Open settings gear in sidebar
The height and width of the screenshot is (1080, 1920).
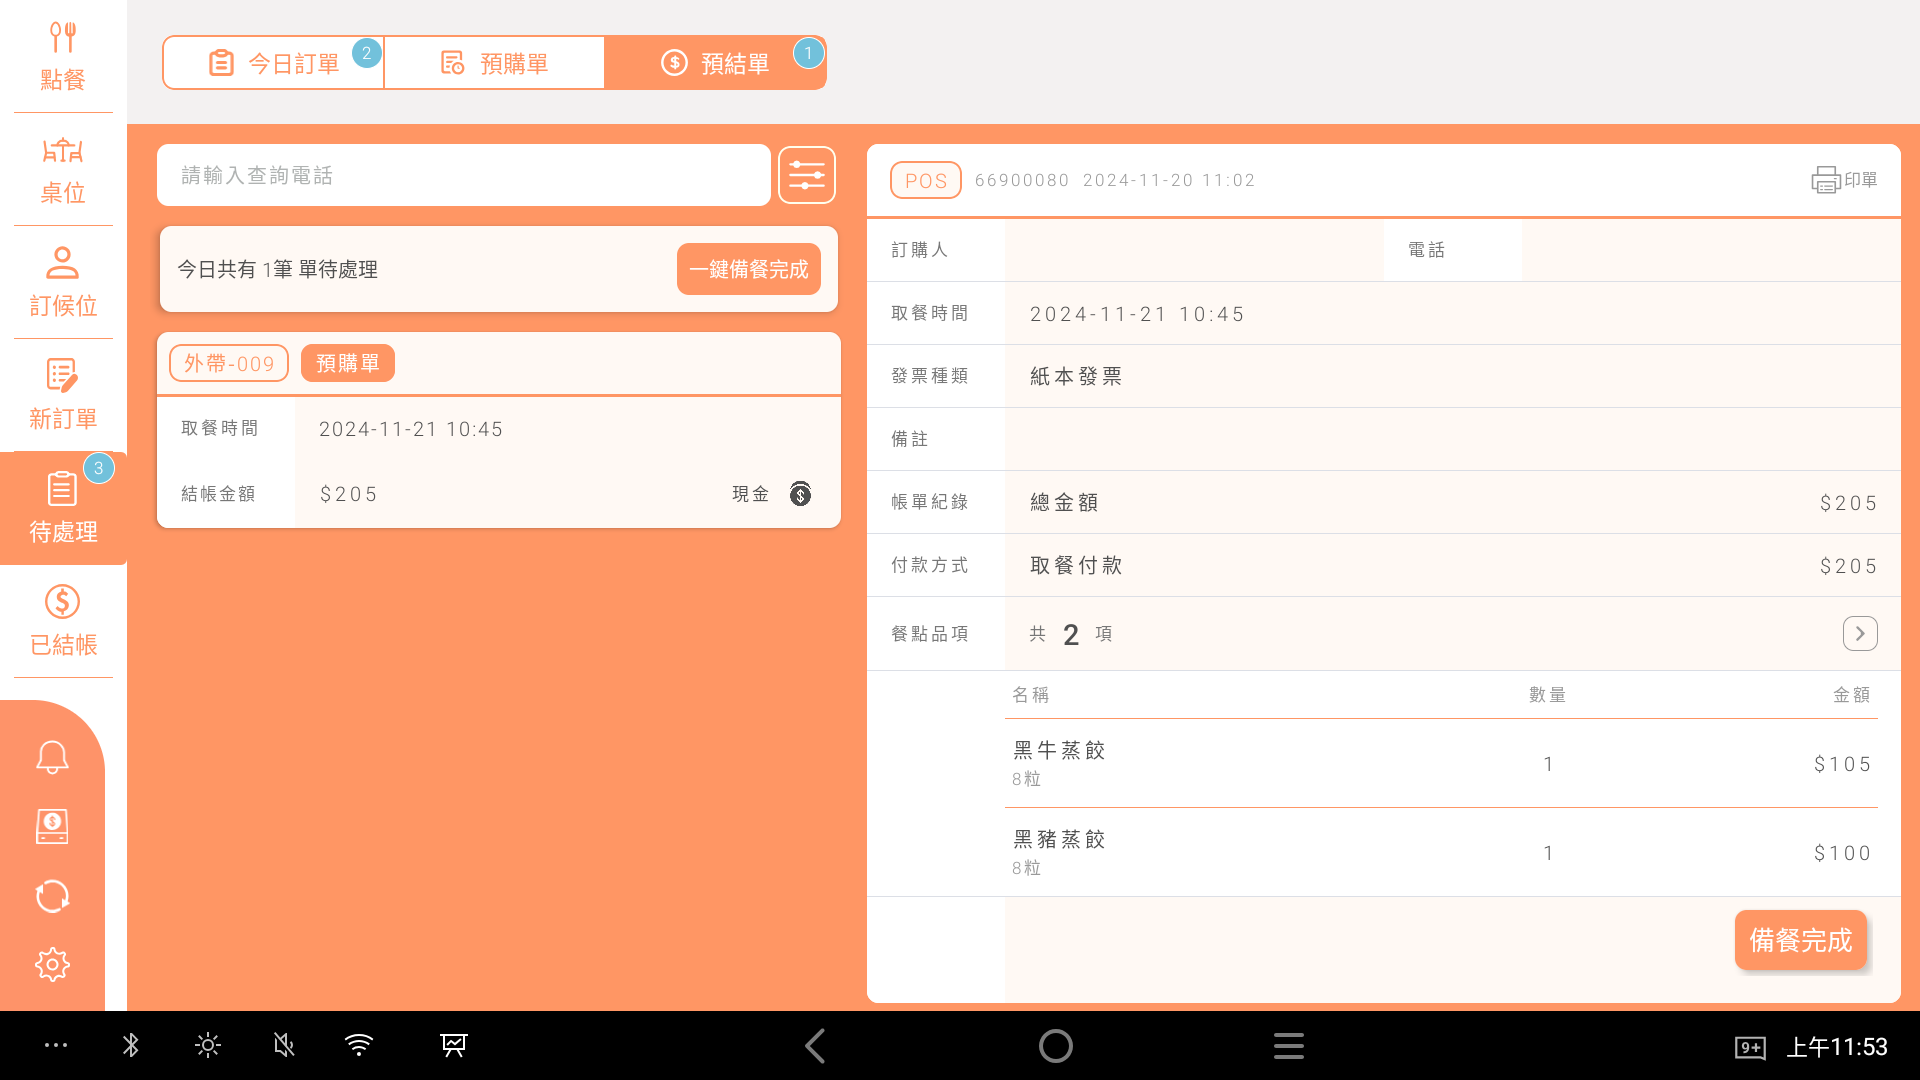pyautogui.click(x=52, y=964)
